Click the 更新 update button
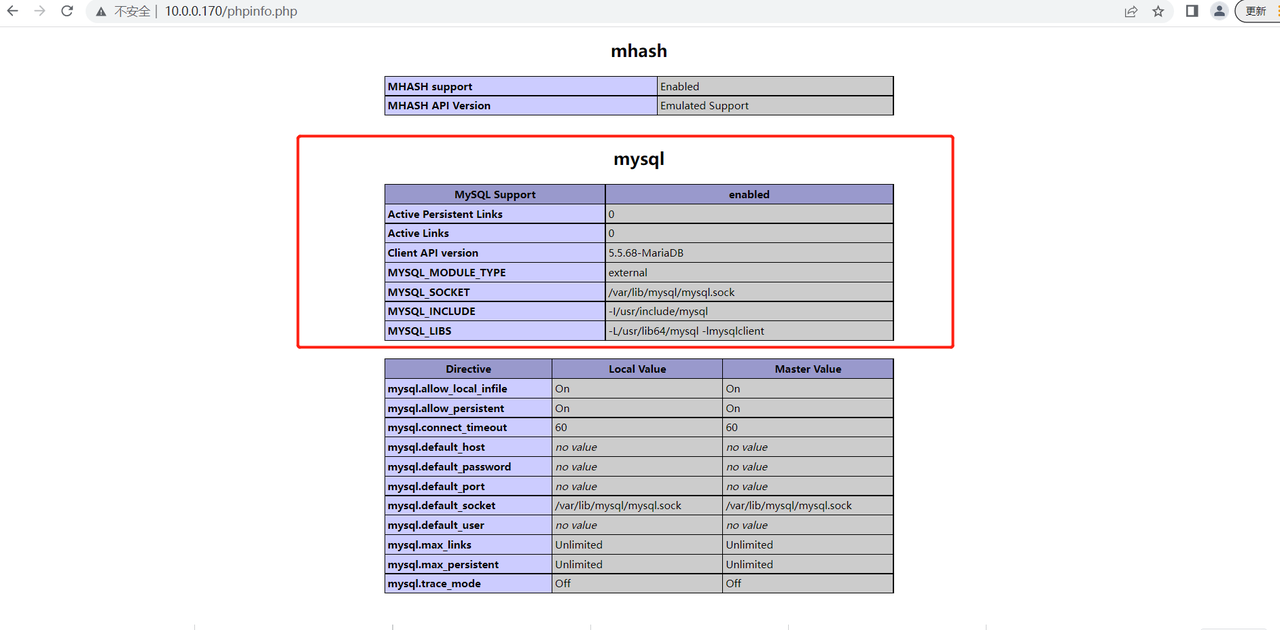 click(1257, 11)
